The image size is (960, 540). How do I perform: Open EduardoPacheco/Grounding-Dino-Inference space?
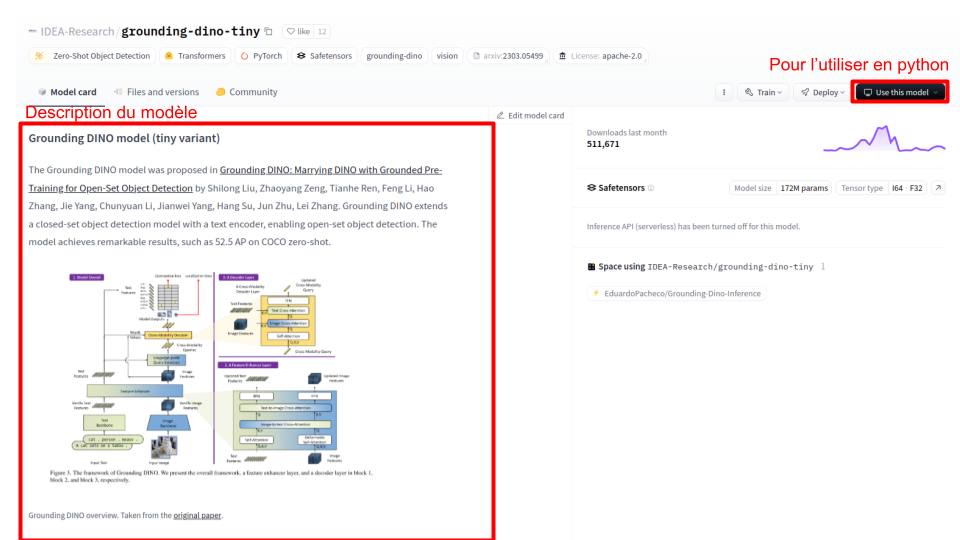click(x=677, y=294)
